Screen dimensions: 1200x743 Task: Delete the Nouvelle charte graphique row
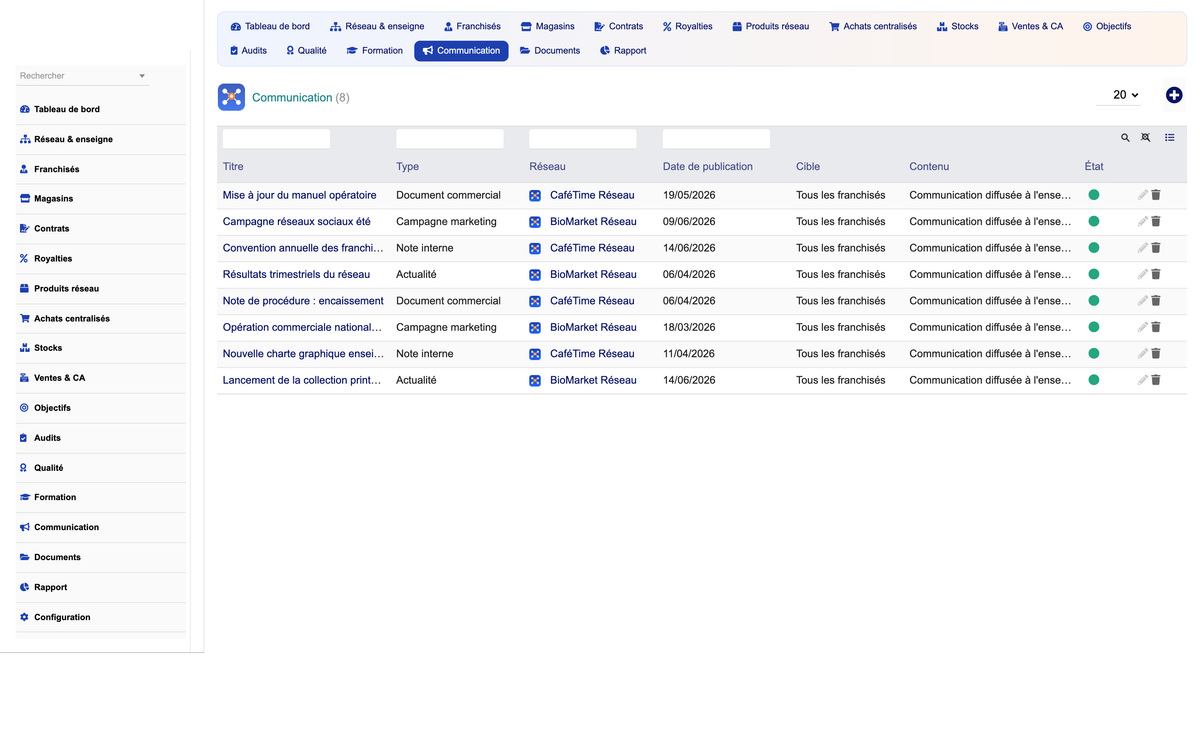point(1156,354)
